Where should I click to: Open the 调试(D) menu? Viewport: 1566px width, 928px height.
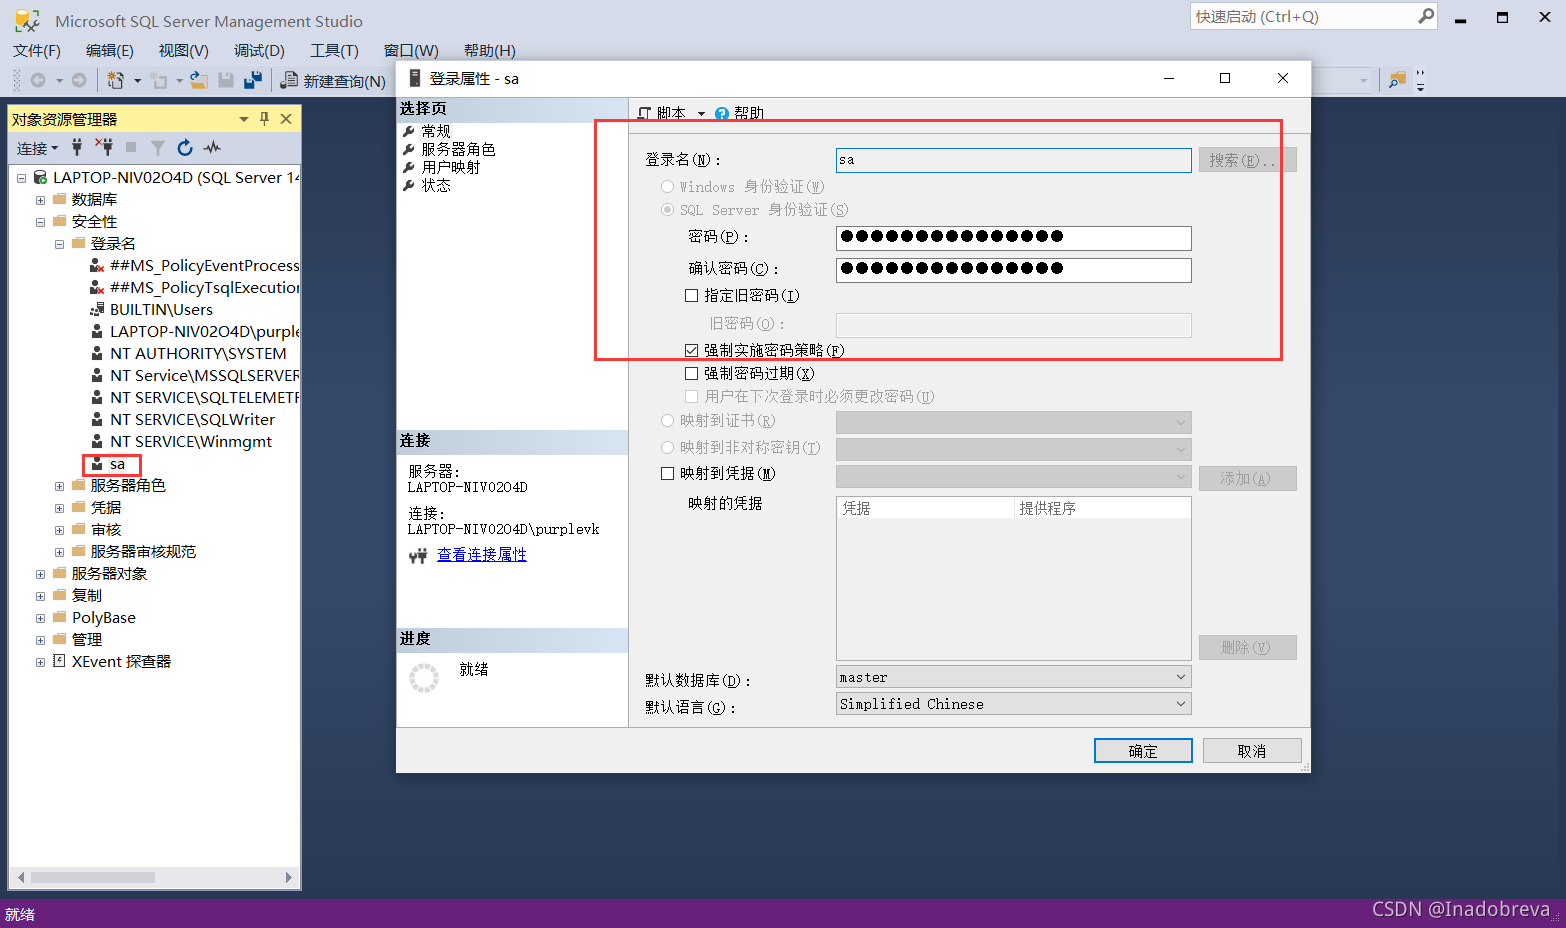[259, 50]
